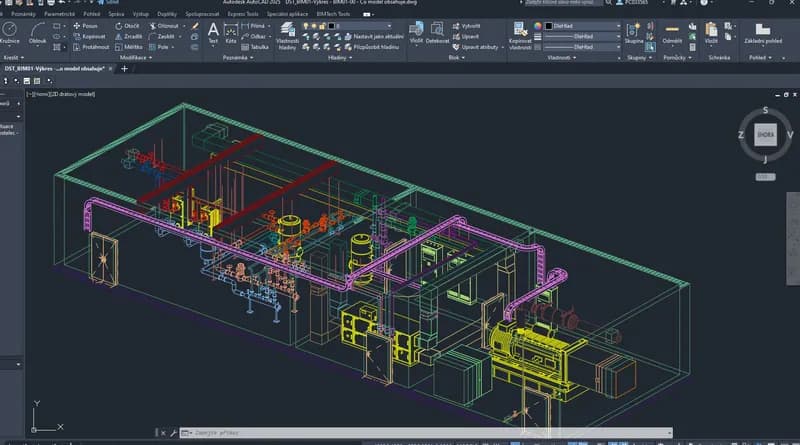Click Nastavit jako aktuální button
This screenshot has width=800, height=445.
(x=374, y=36)
